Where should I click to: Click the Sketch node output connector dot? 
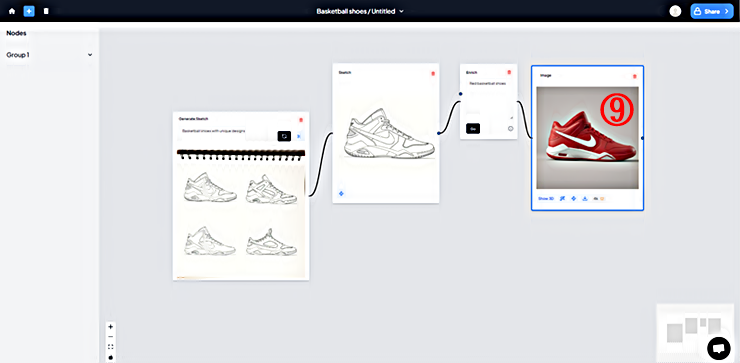(x=439, y=134)
